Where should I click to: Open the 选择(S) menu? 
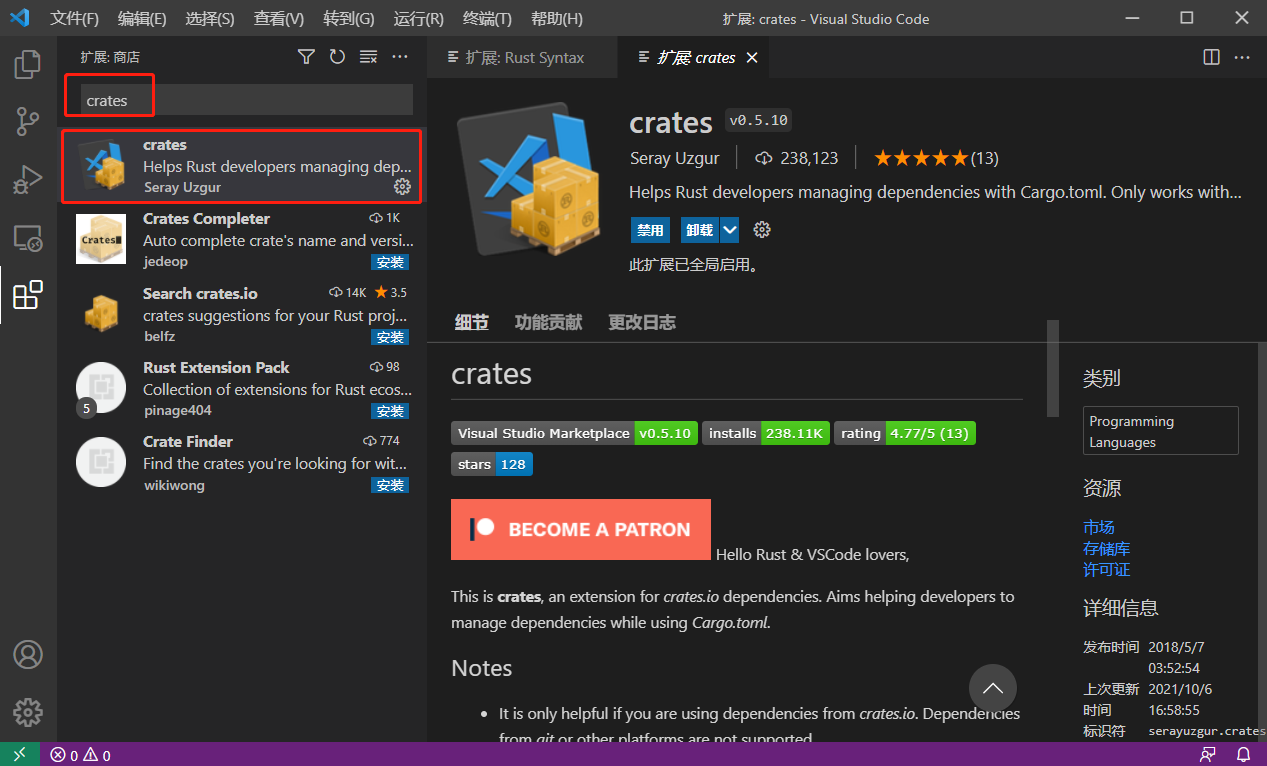point(210,19)
